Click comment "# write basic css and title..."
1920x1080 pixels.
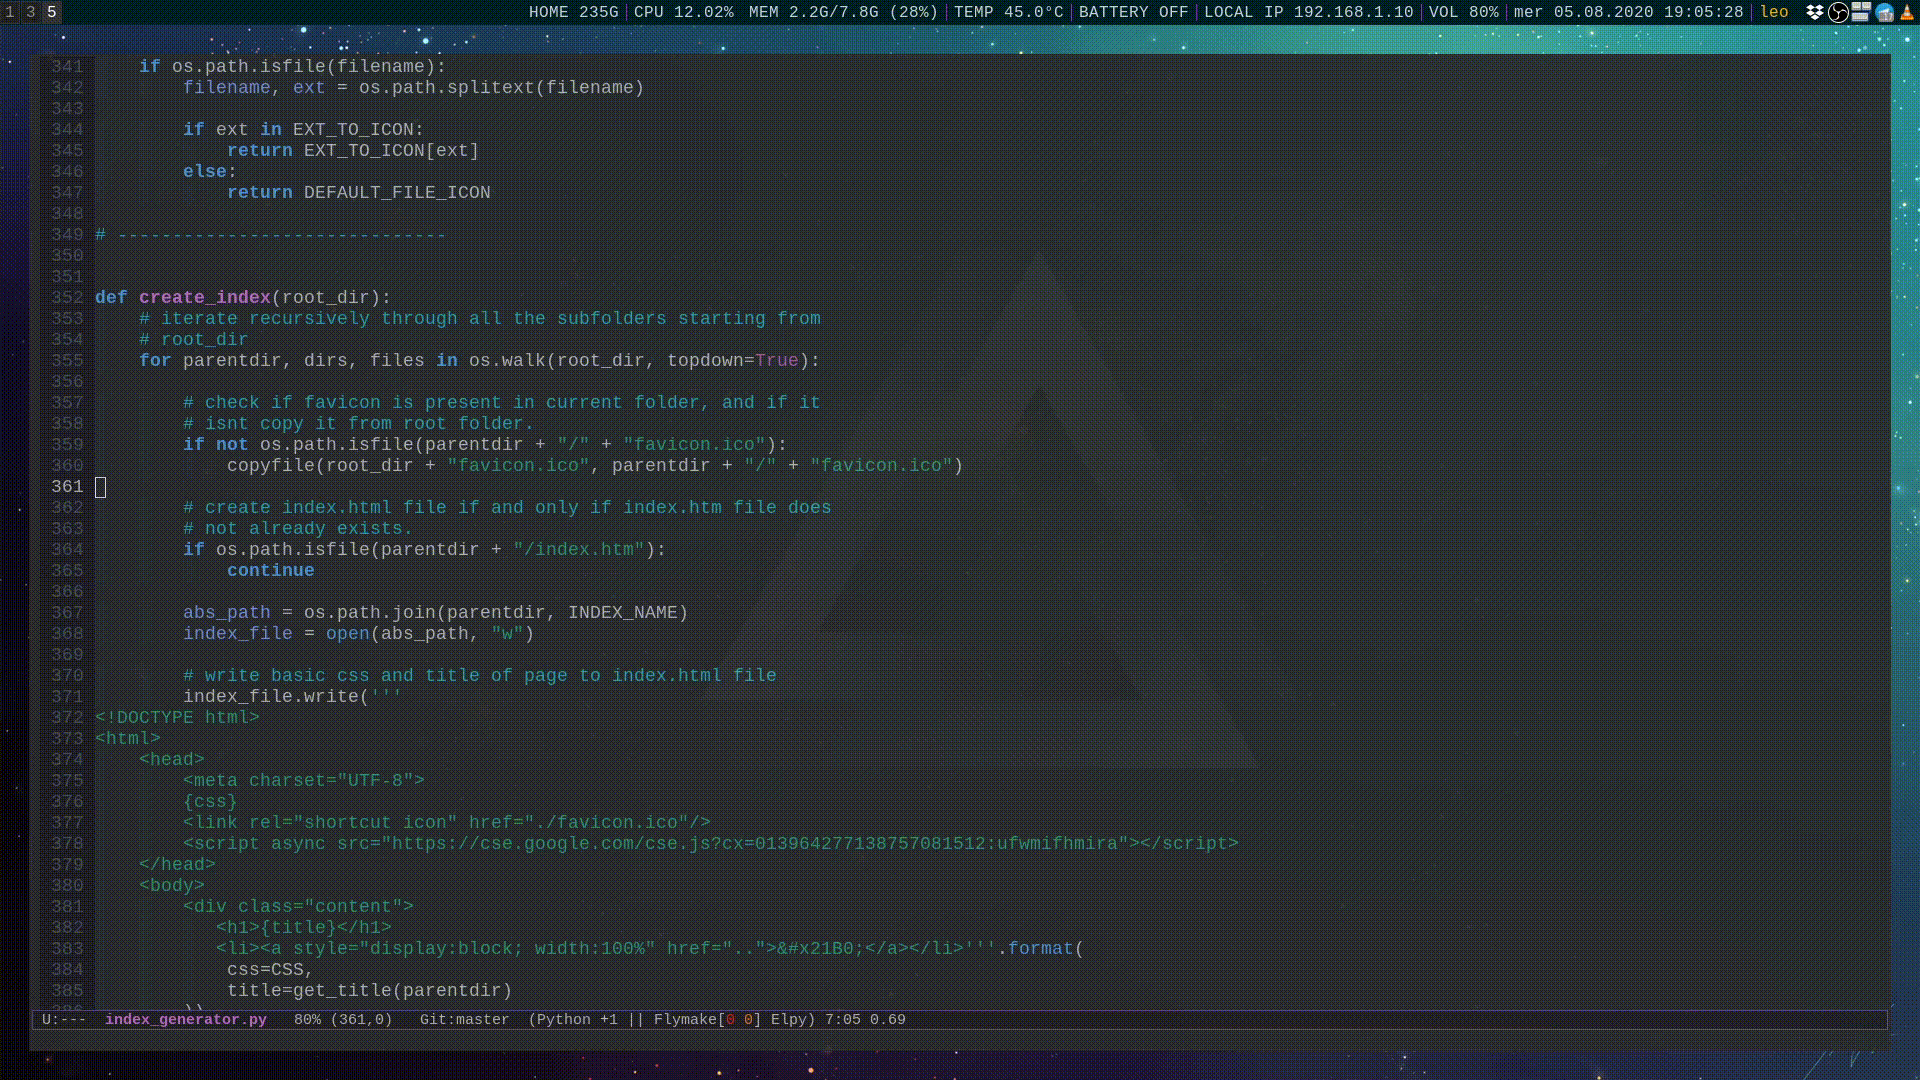point(480,676)
